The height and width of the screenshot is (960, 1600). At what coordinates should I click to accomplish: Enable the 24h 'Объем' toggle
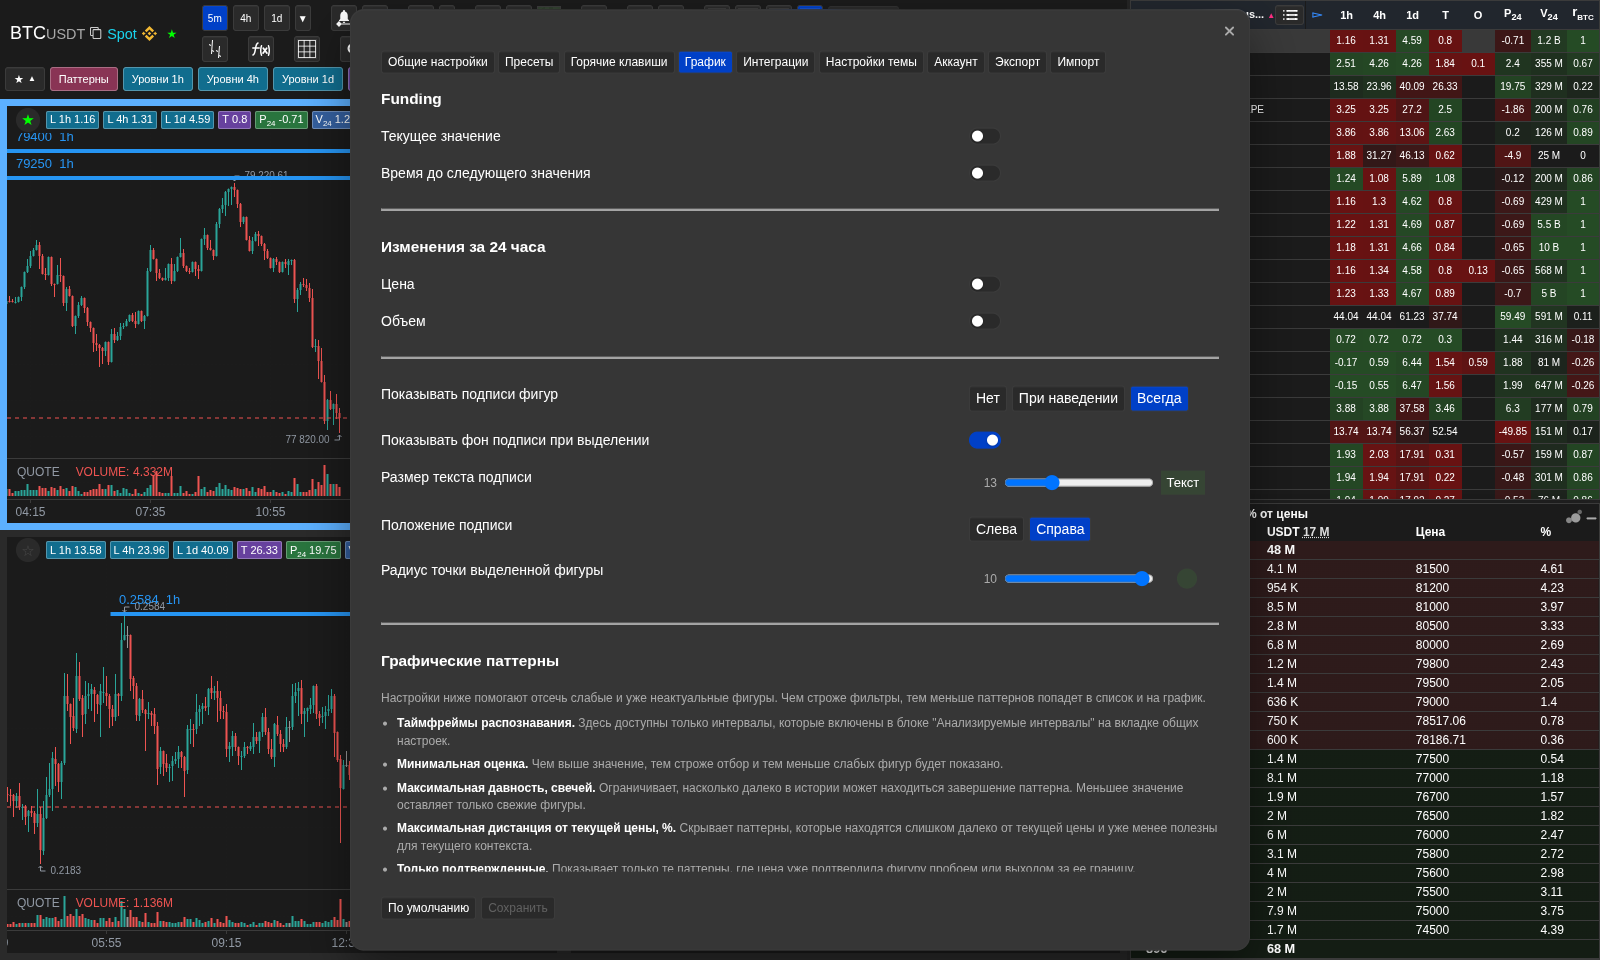984,321
